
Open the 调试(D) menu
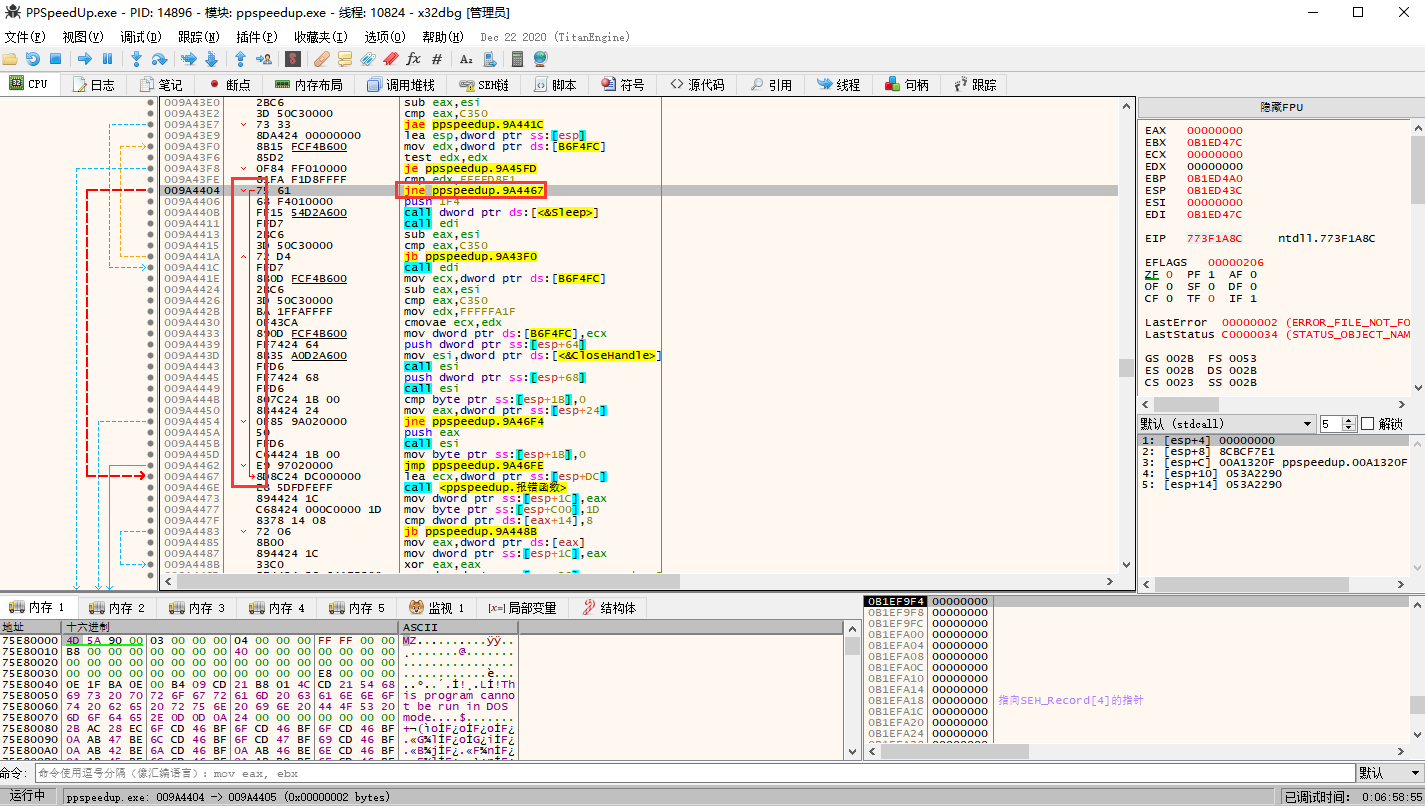pos(139,37)
